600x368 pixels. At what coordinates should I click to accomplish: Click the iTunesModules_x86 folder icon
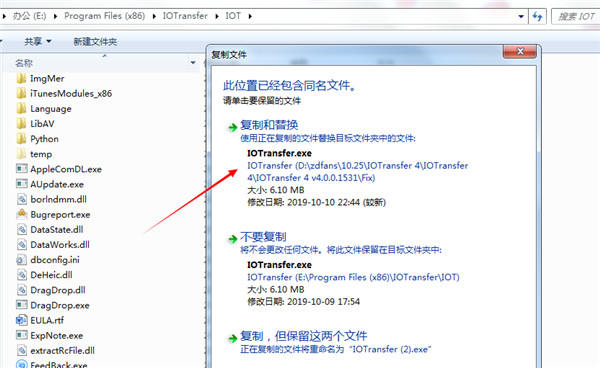pos(21,93)
